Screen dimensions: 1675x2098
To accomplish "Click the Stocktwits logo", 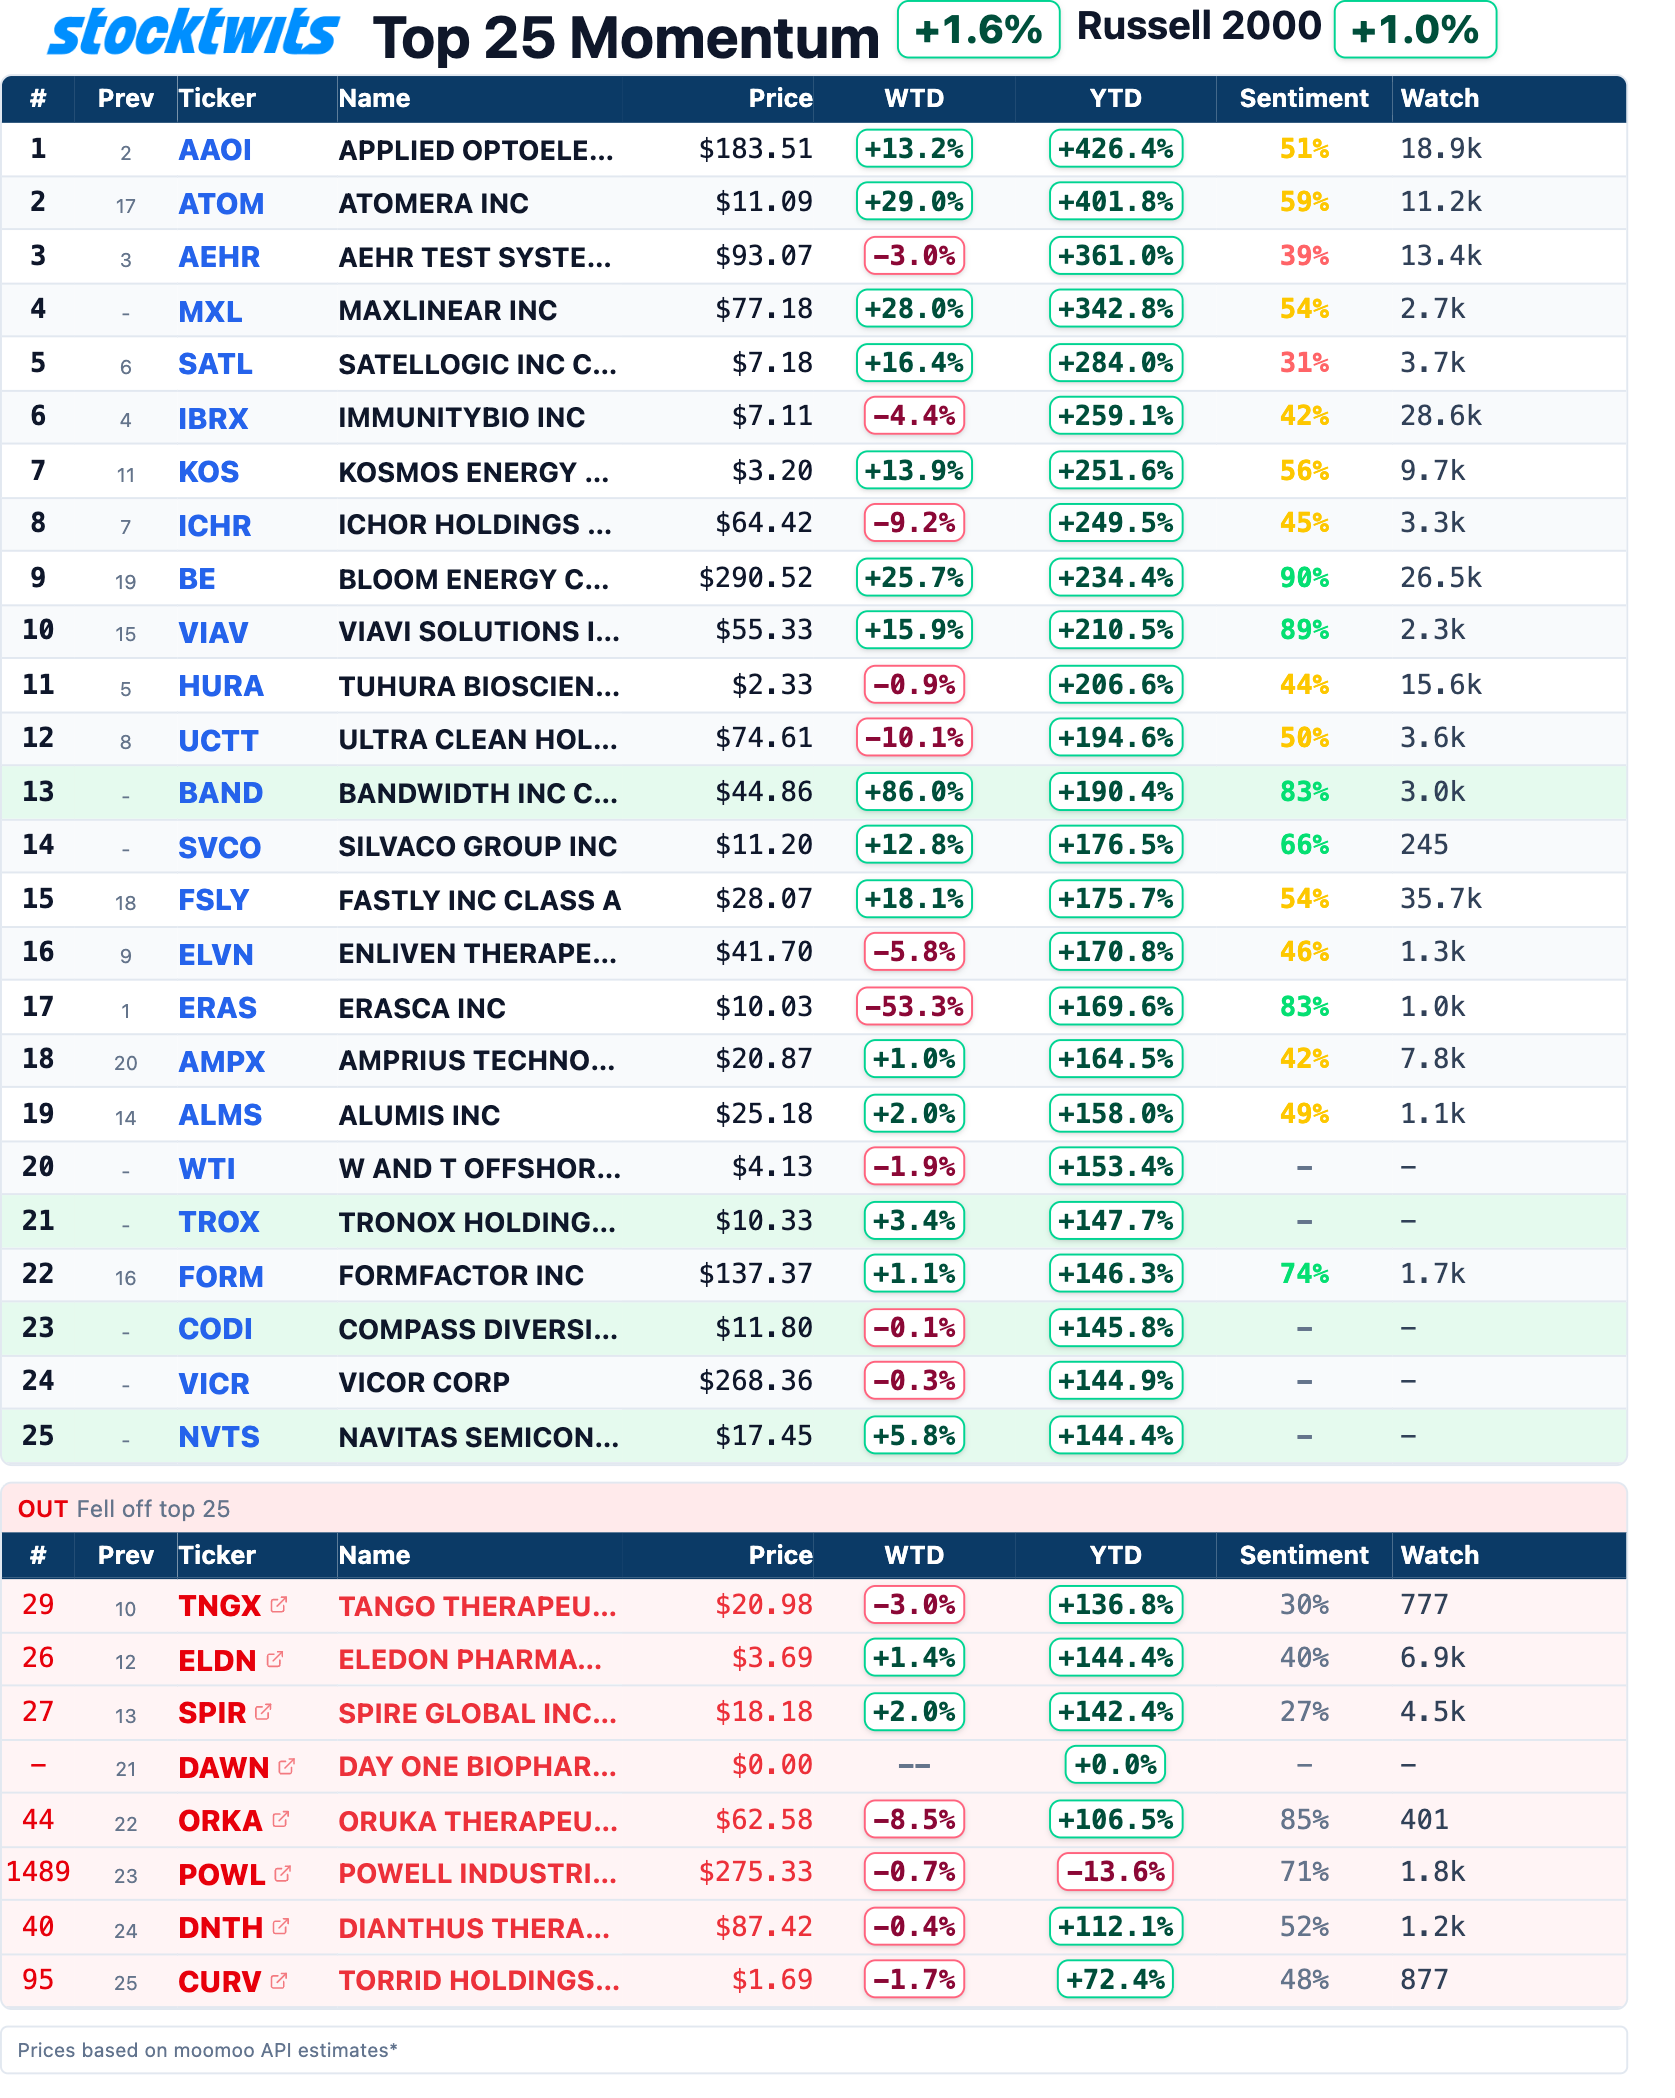I will point(194,33).
